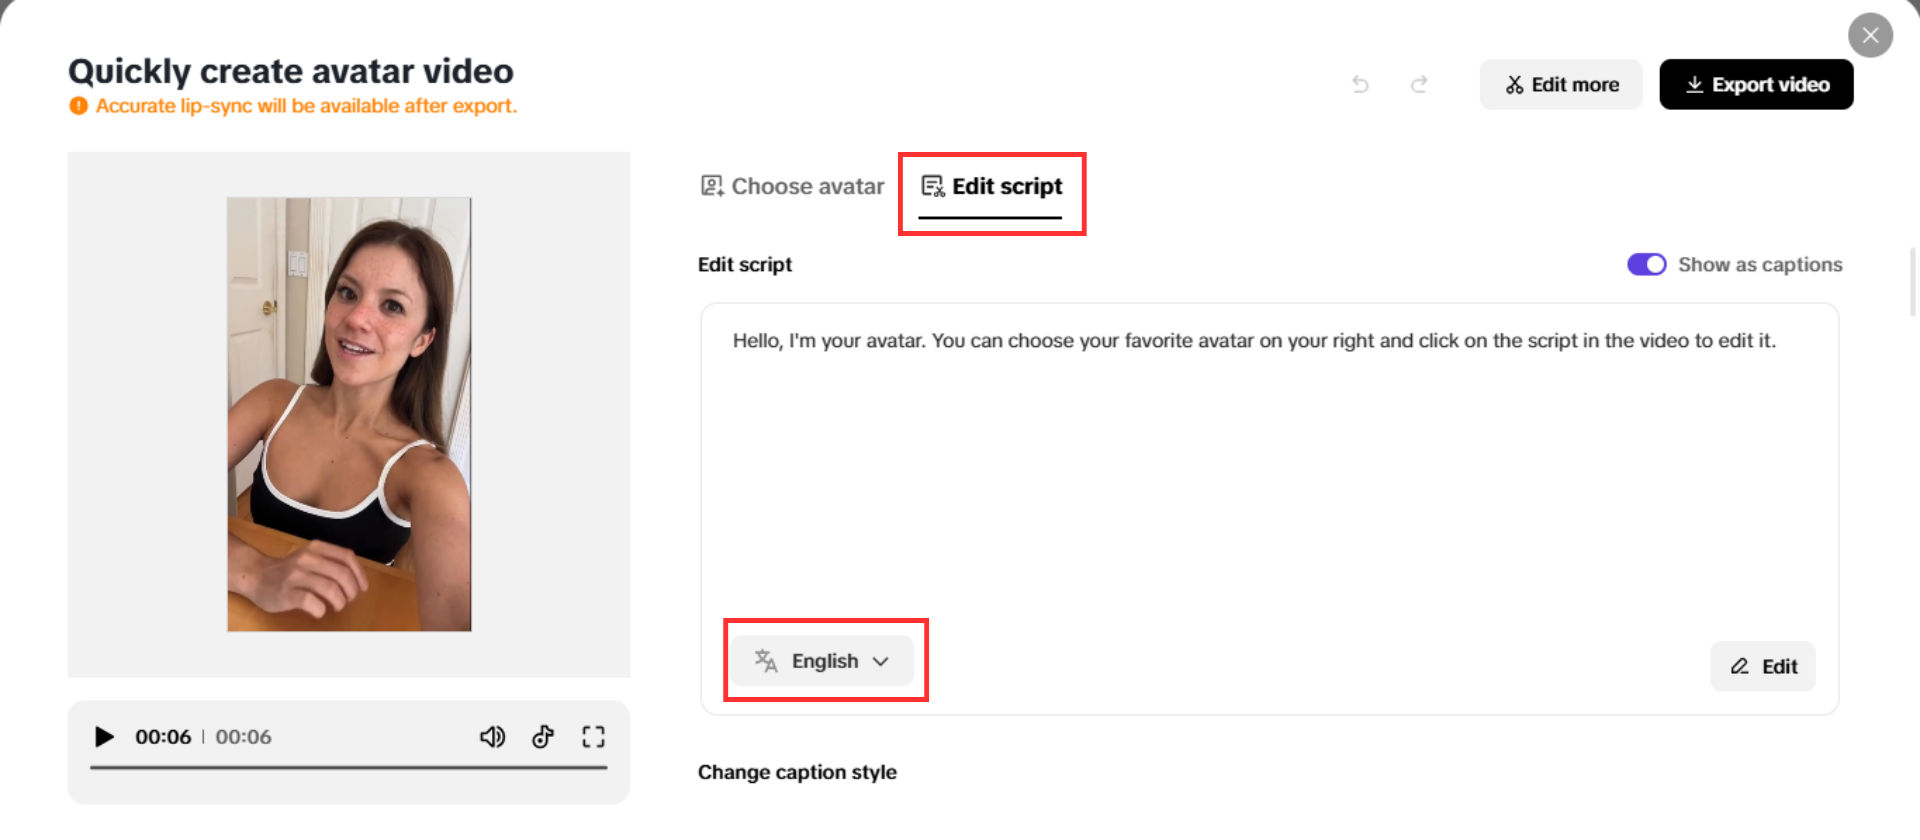Click the translate icon beside English

pos(766,661)
